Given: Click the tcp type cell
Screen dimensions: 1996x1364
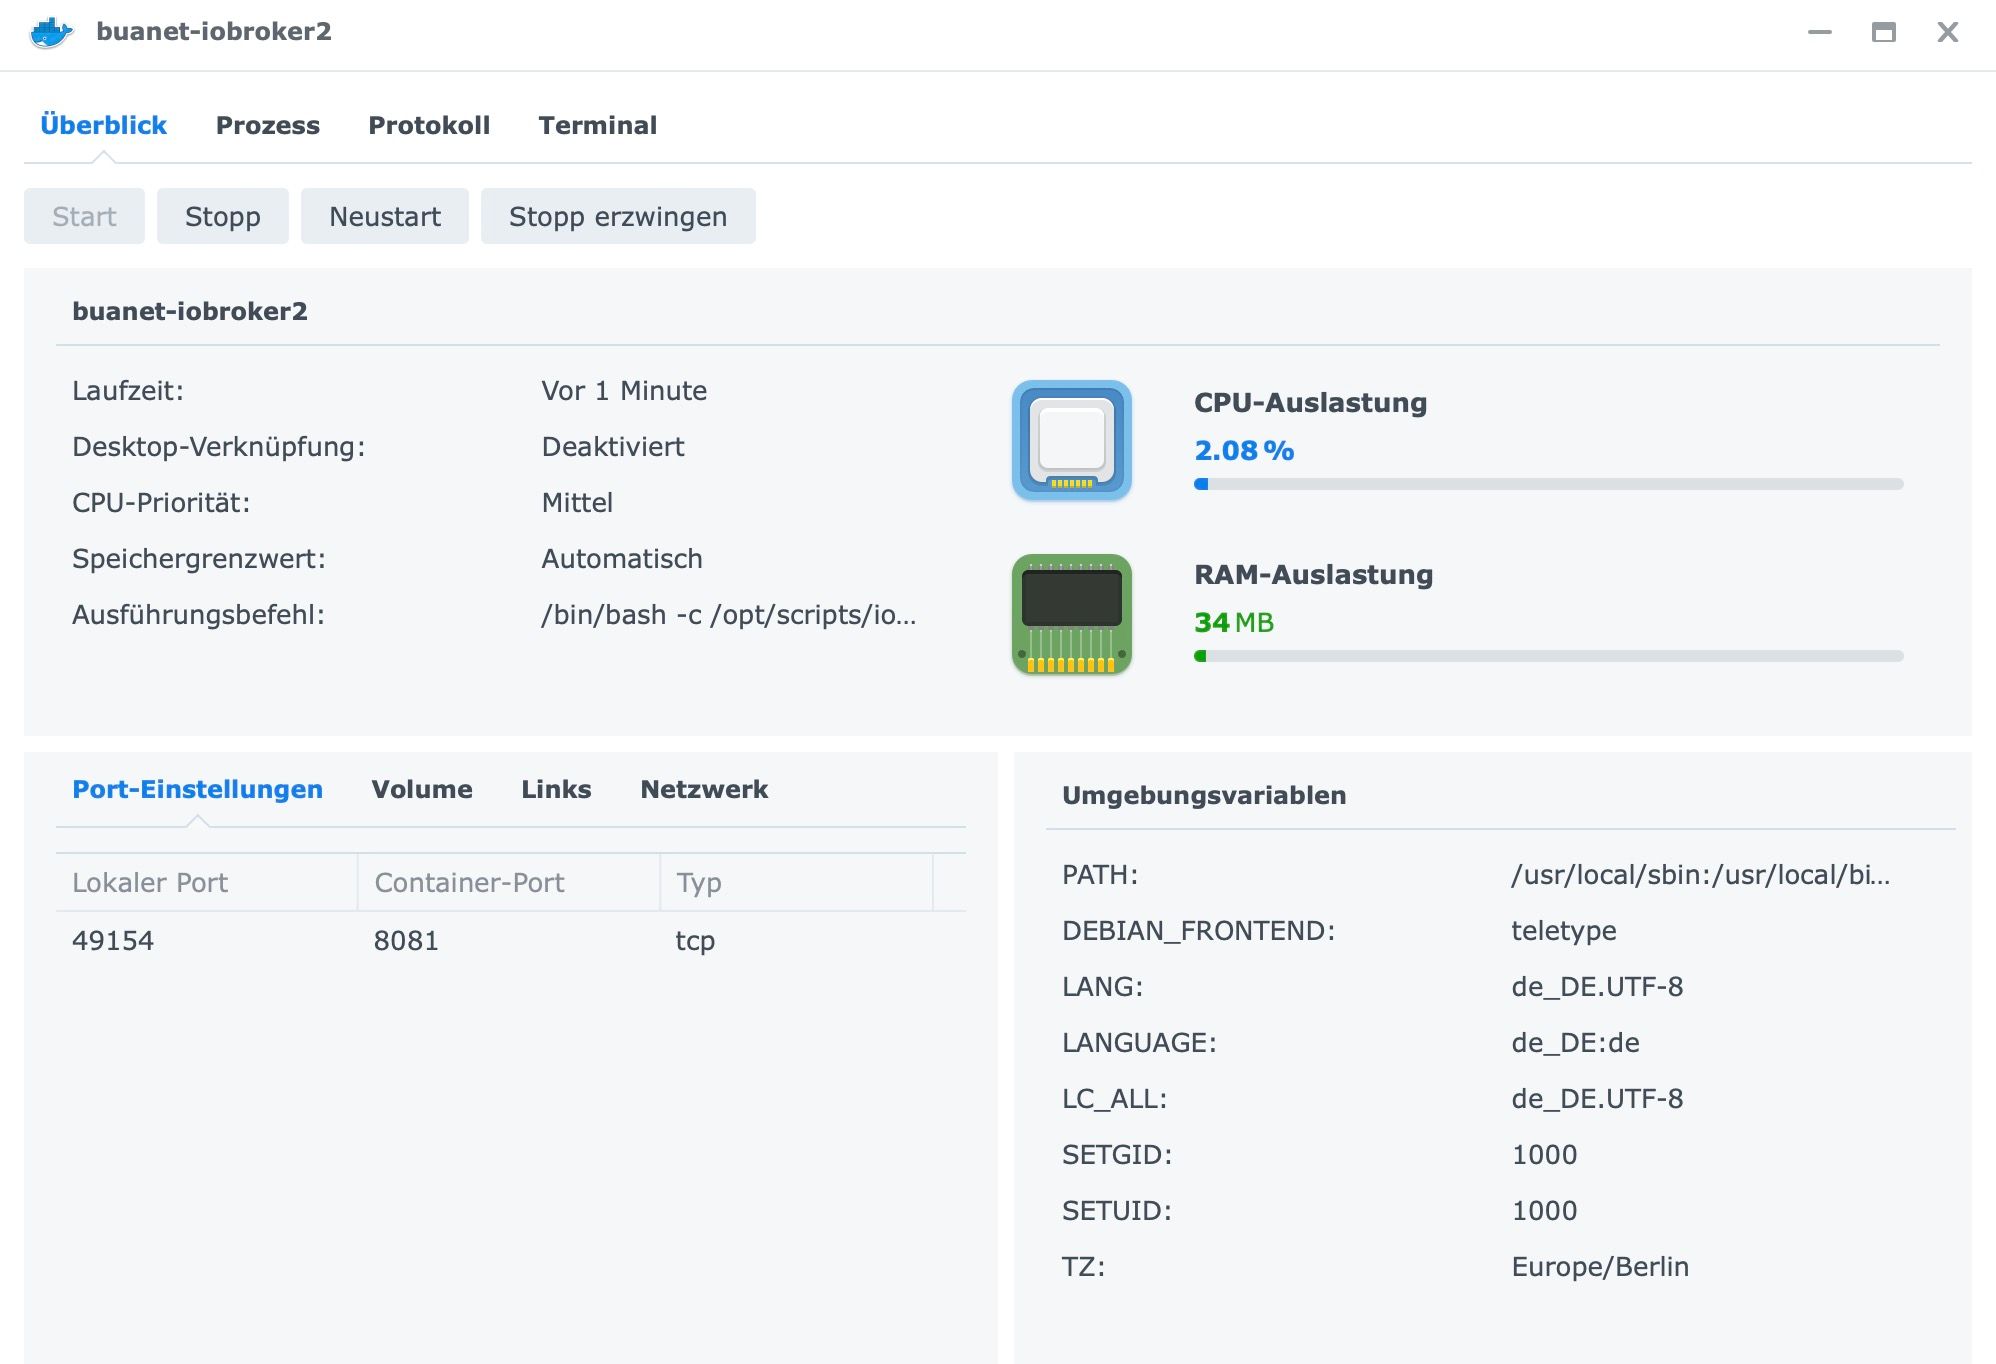Looking at the screenshot, I should click(695, 941).
